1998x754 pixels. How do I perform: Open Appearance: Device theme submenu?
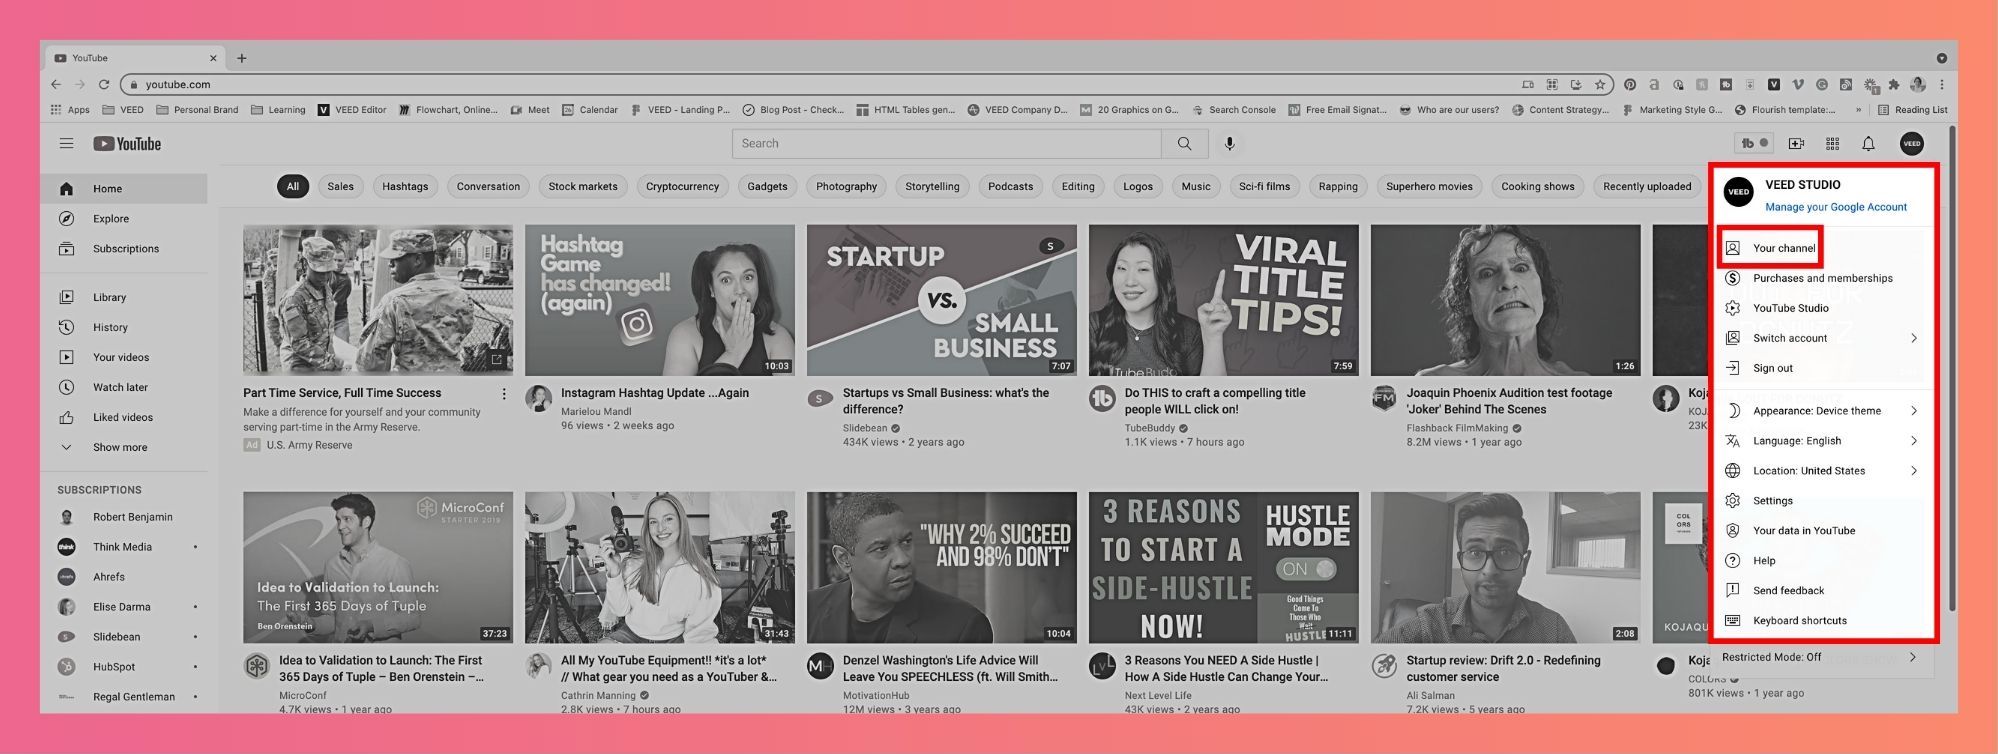[1823, 411]
